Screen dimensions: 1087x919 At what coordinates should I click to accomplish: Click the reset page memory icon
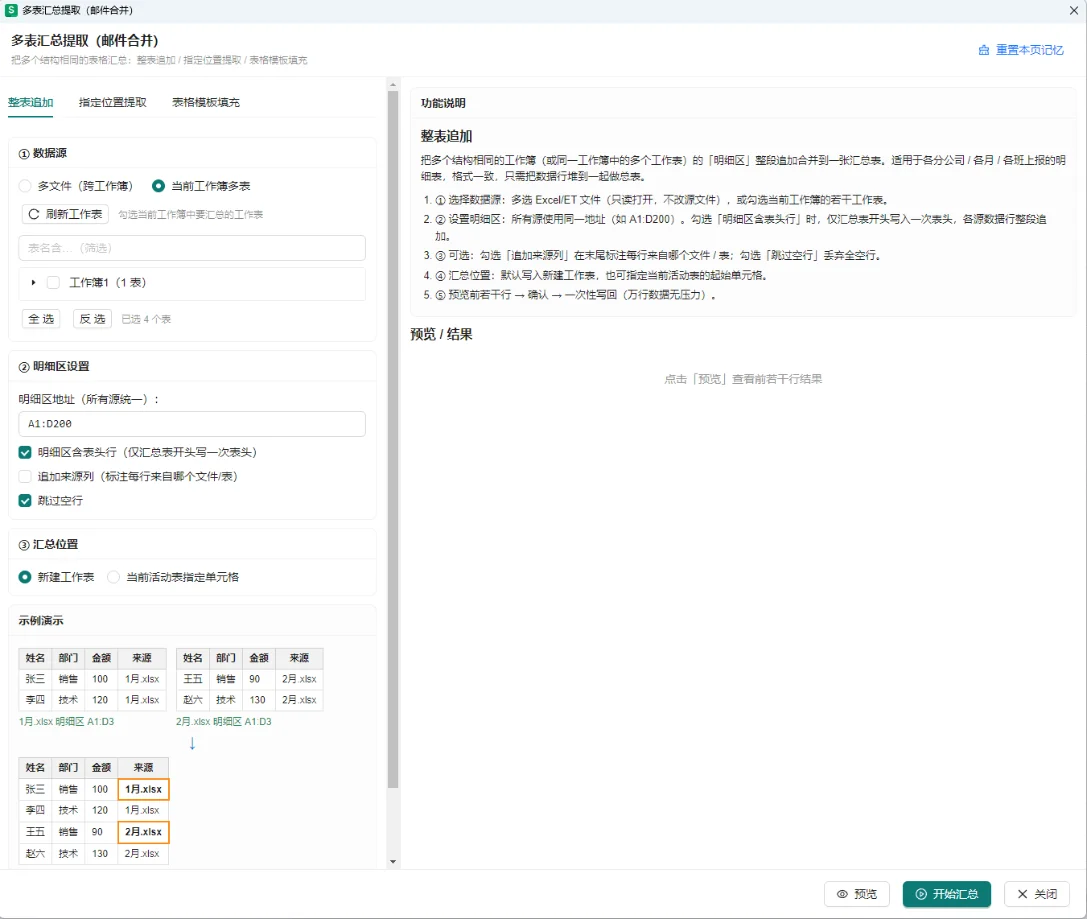click(984, 50)
